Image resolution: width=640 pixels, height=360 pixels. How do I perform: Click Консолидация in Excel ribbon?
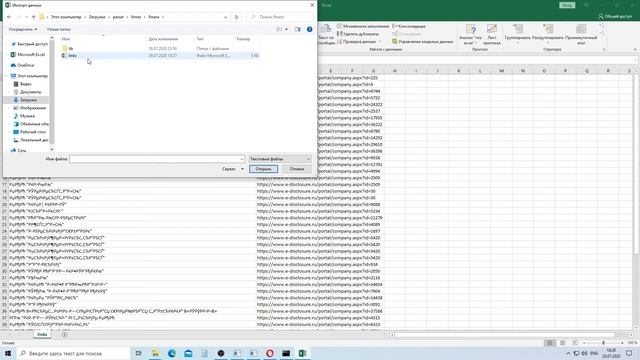[409, 26]
